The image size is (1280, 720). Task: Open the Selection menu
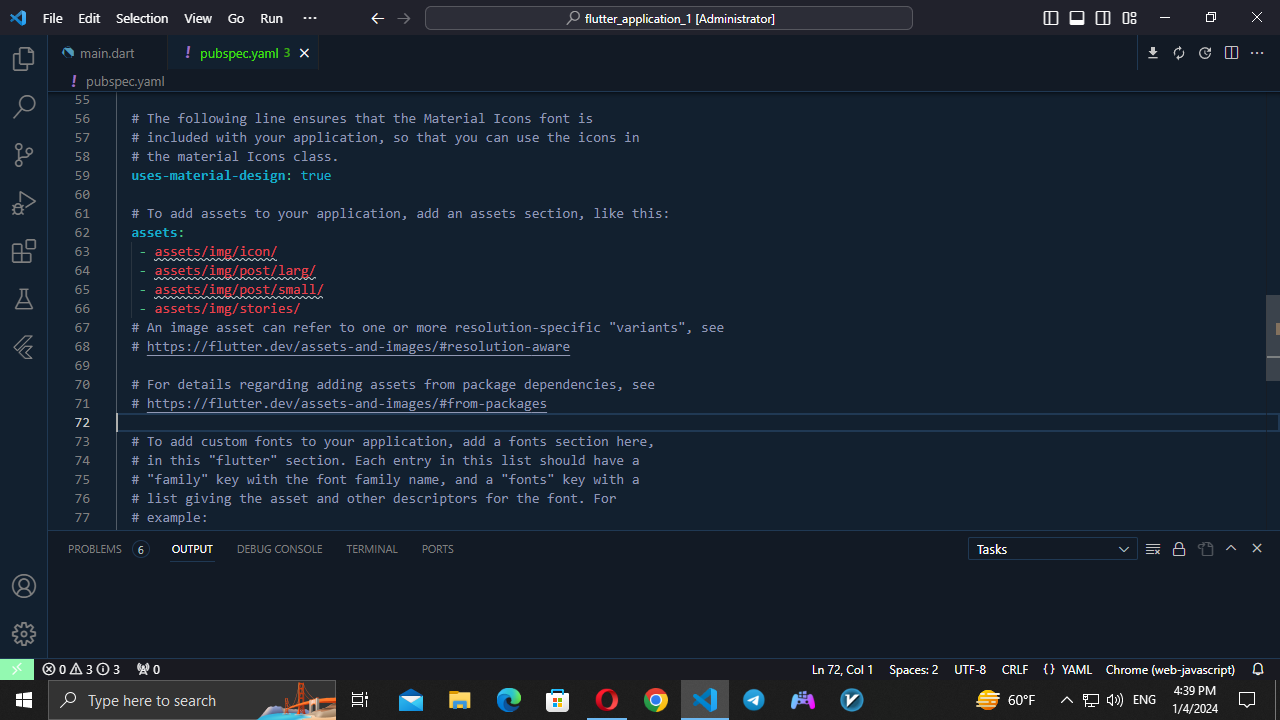[x=142, y=18]
